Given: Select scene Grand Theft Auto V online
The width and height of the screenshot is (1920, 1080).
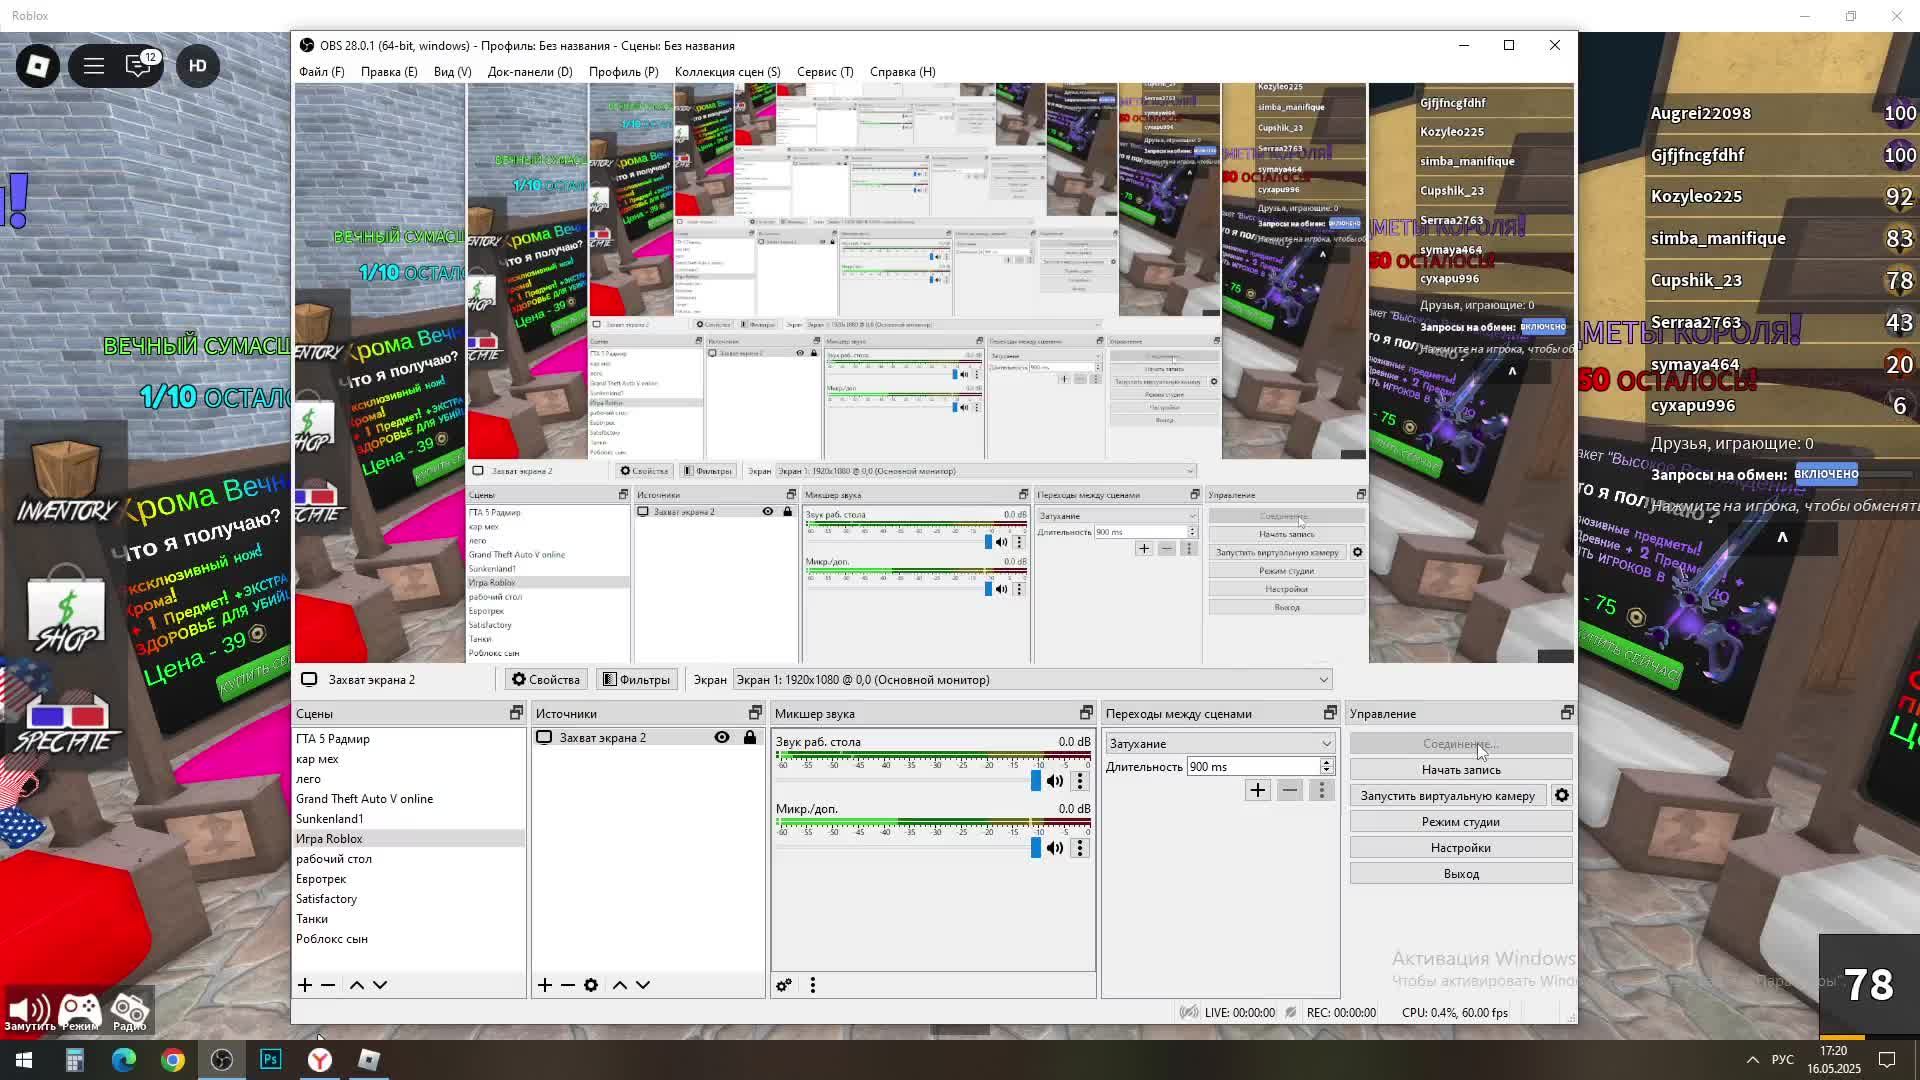Looking at the screenshot, I should tap(408, 799).
